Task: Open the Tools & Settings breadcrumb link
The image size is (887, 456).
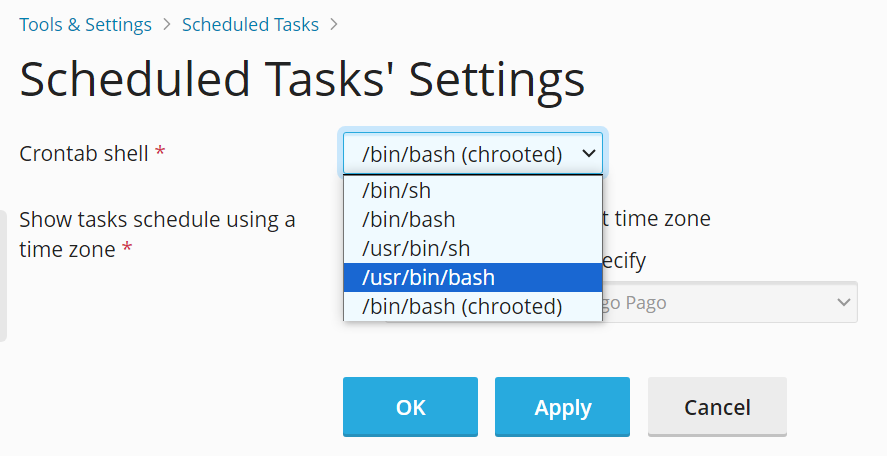Action: tap(86, 24)
